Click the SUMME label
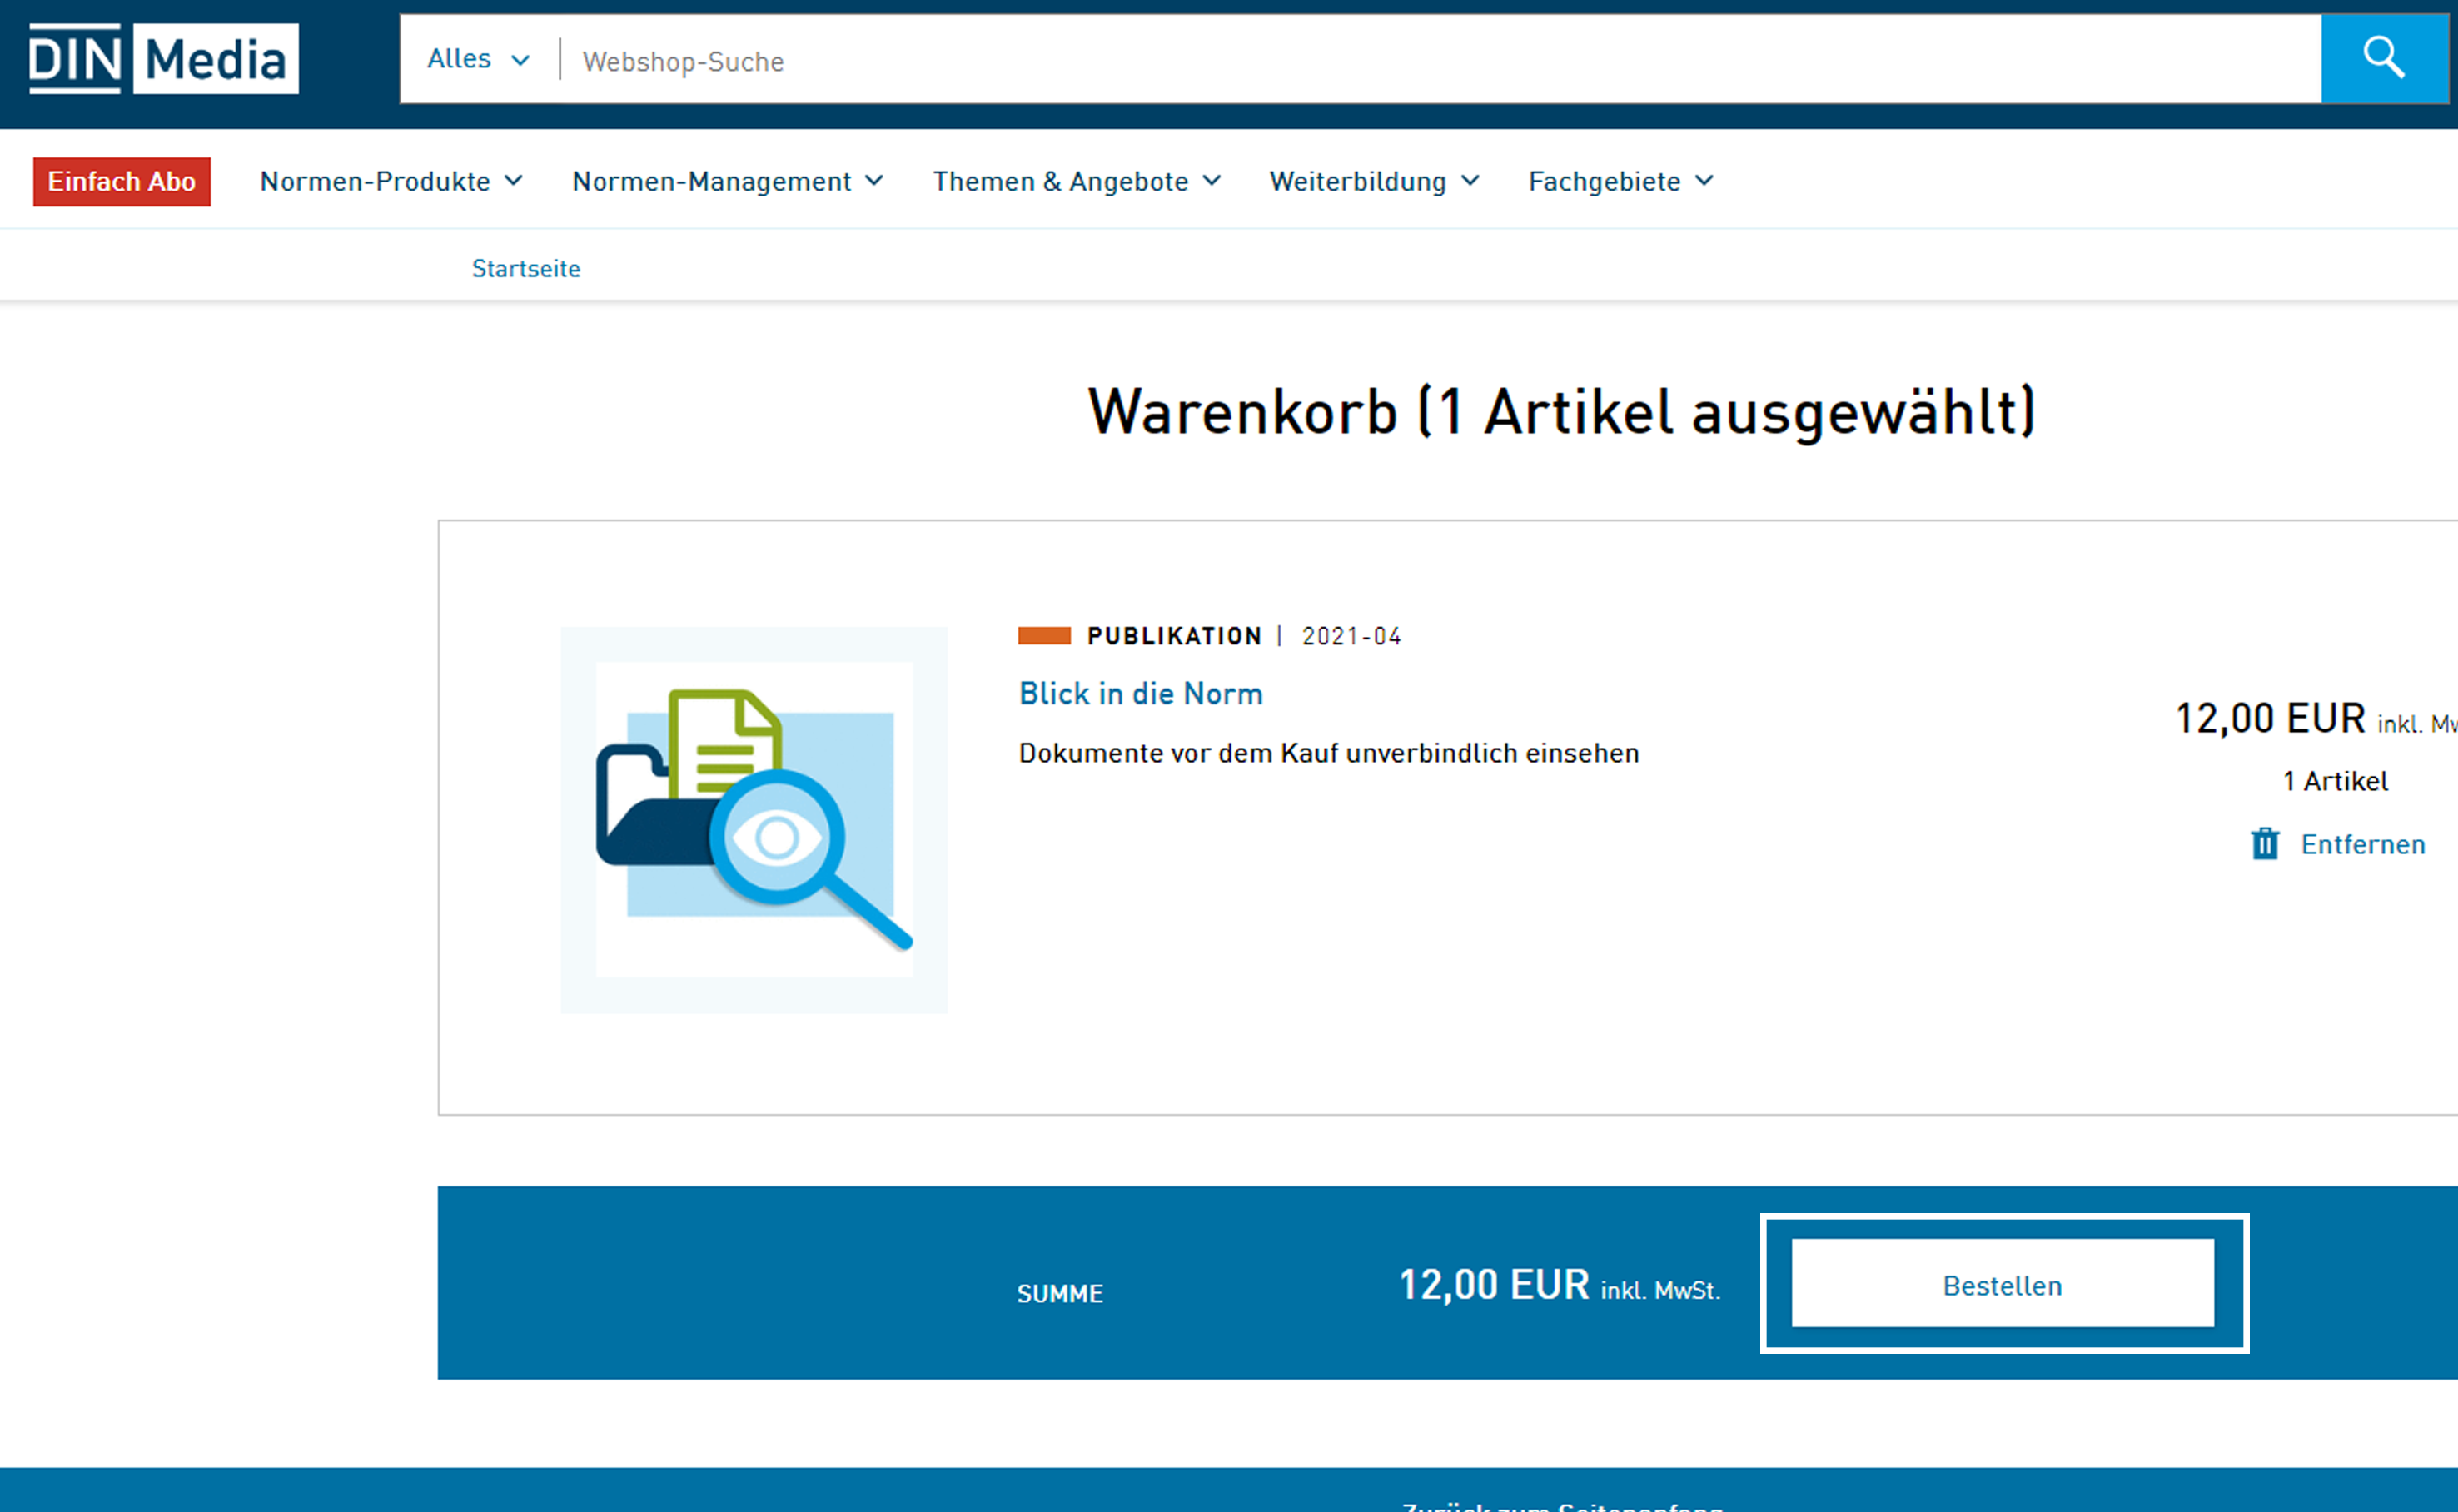This screenshot has height=1512, width=2458. (x=1060, y=1293)
